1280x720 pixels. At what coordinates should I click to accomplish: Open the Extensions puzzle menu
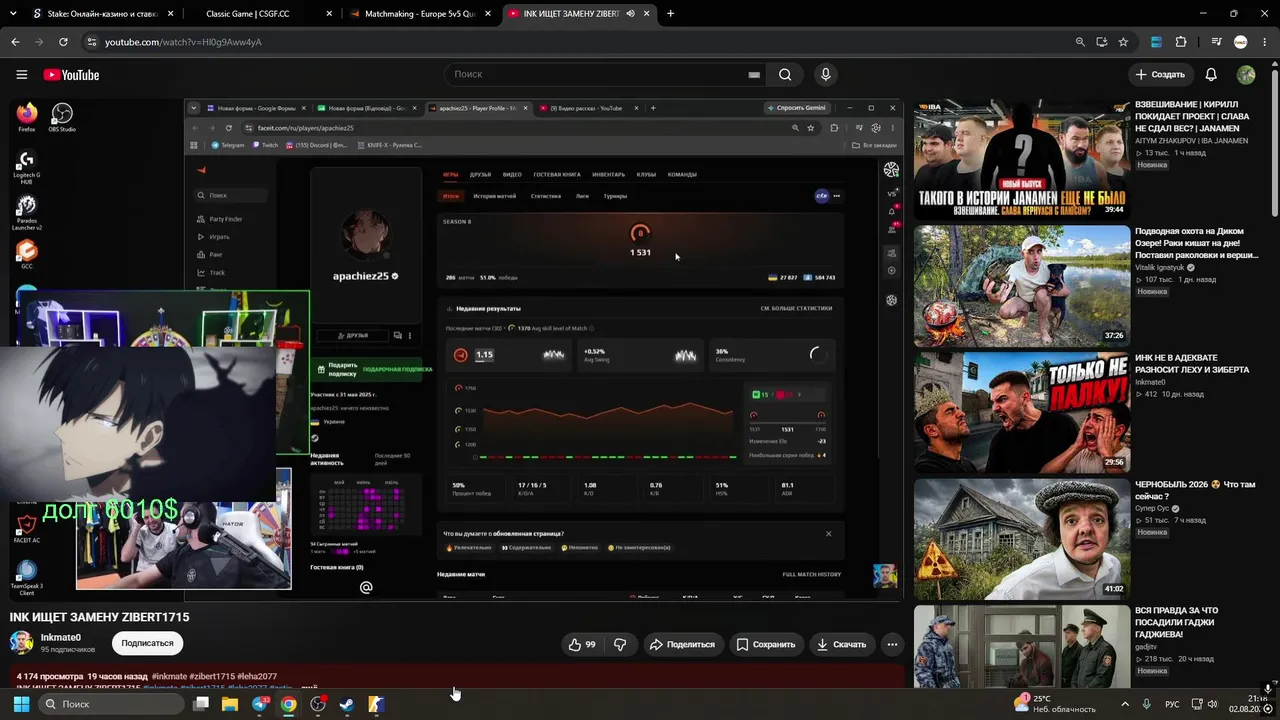click(1181, 42)
